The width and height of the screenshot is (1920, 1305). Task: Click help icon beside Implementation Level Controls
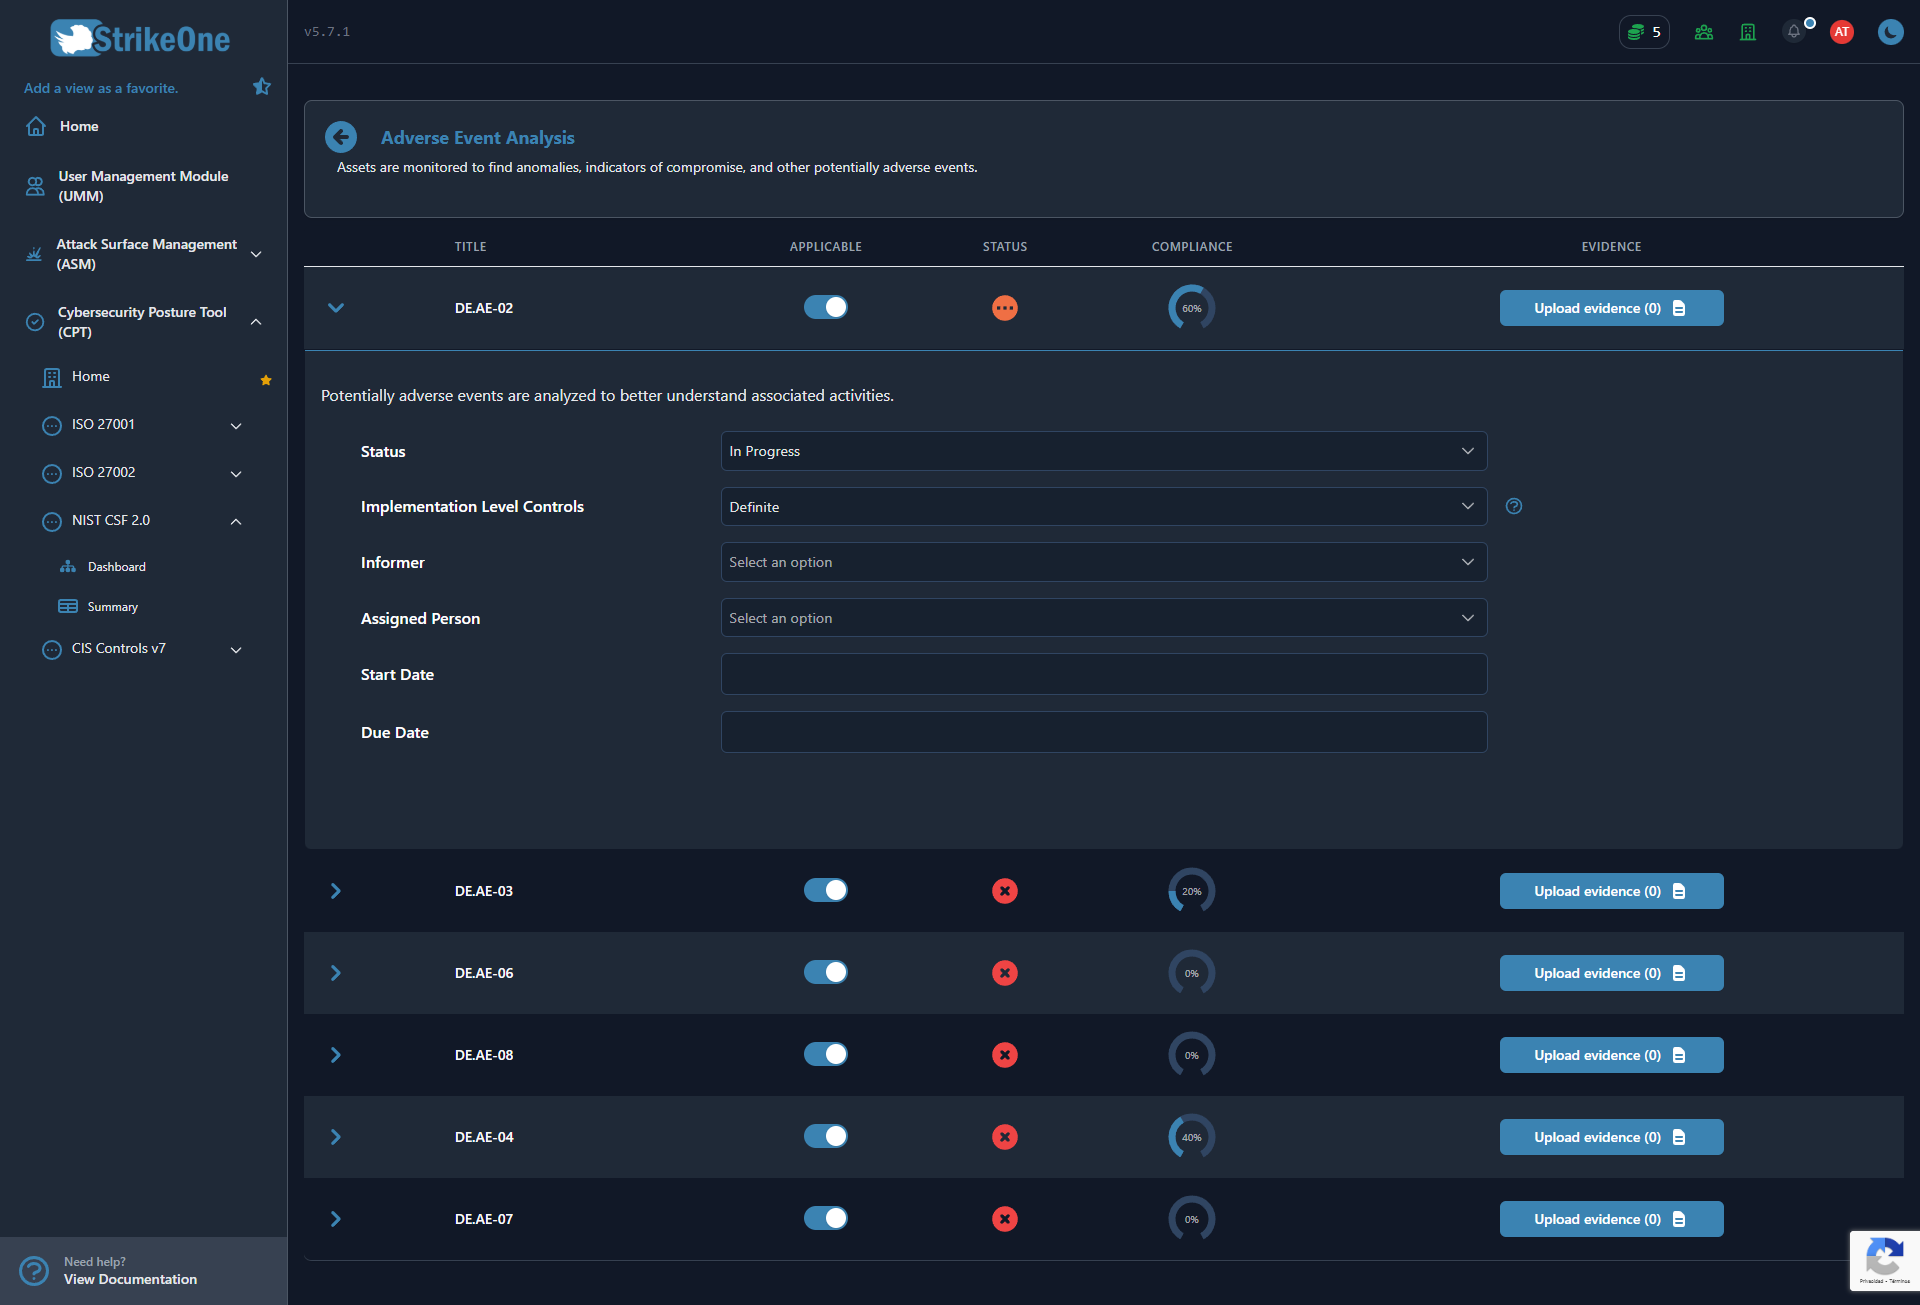pos(1514,506)
